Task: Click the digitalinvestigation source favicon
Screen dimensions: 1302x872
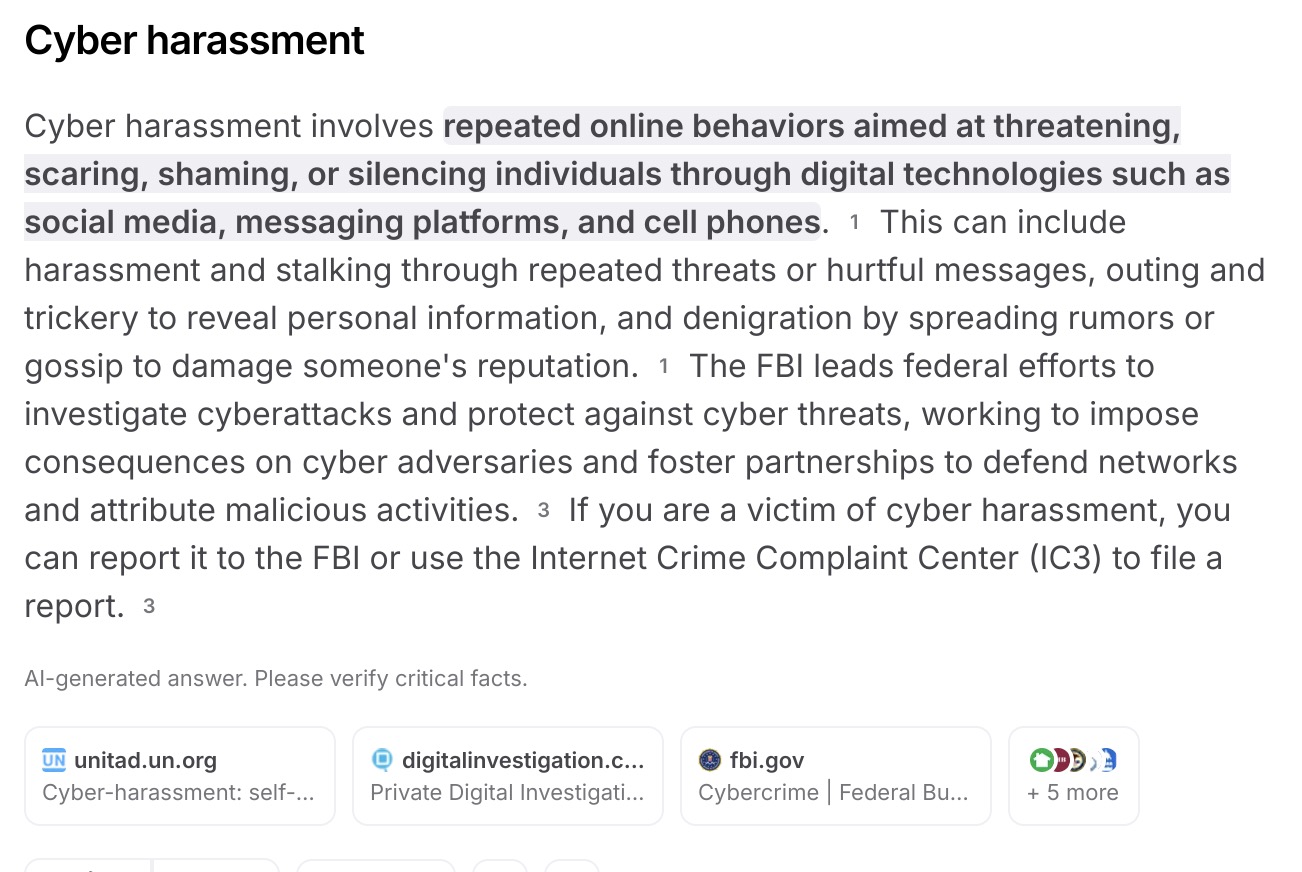Action: [382, 760]
